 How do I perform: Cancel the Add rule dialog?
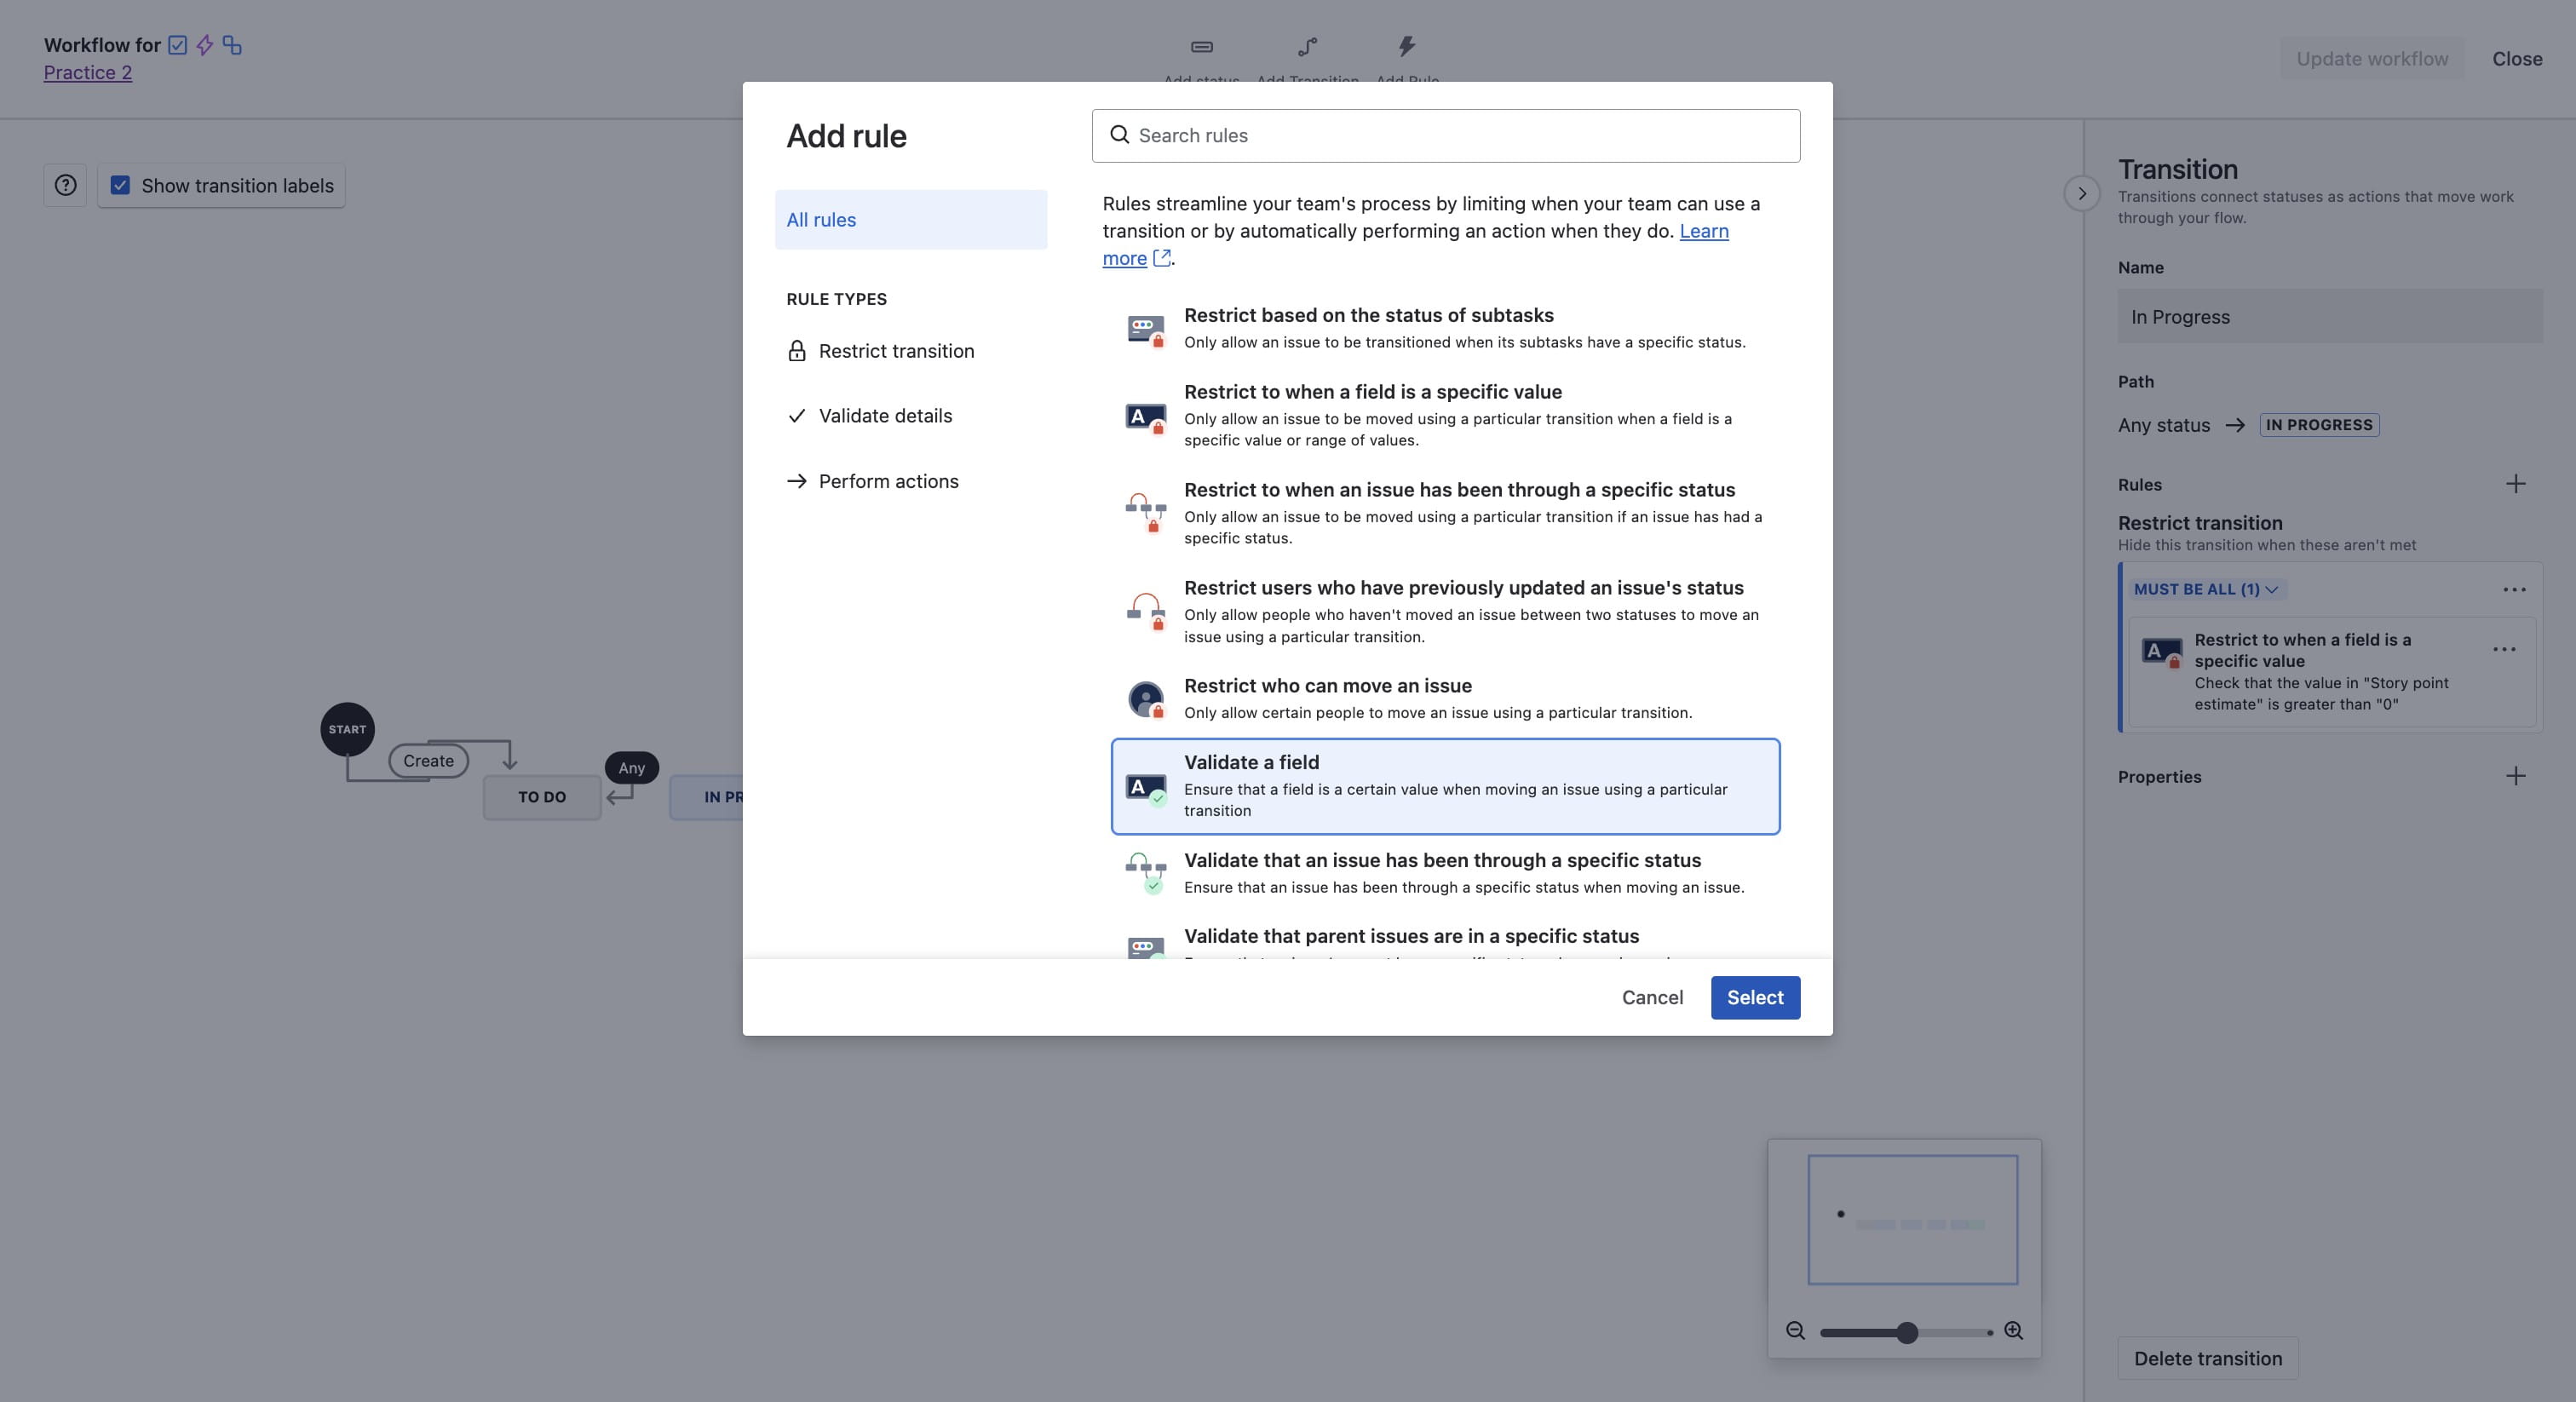coord(1652,997)
